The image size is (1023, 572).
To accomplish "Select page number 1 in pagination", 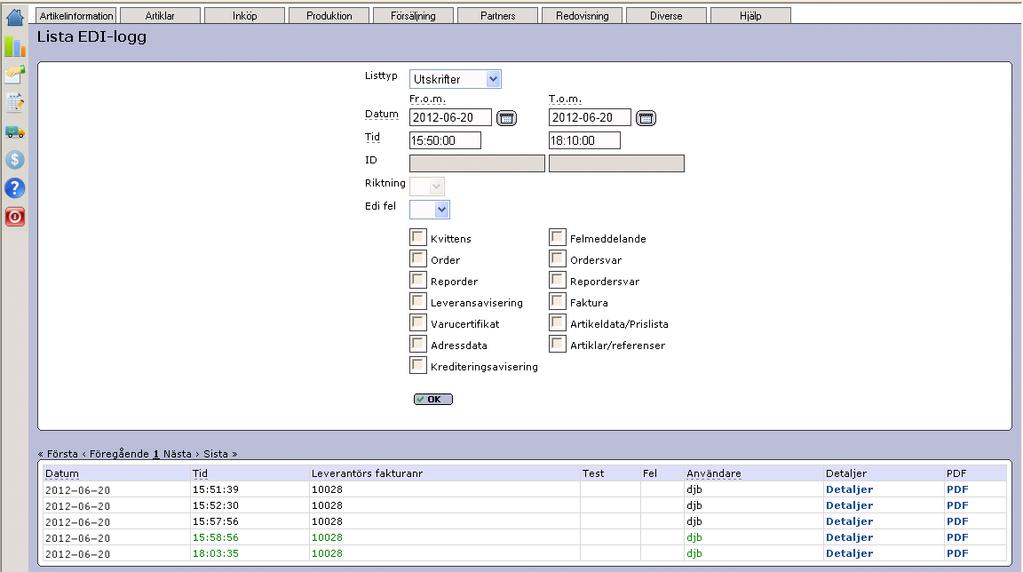I will (156, 454).
